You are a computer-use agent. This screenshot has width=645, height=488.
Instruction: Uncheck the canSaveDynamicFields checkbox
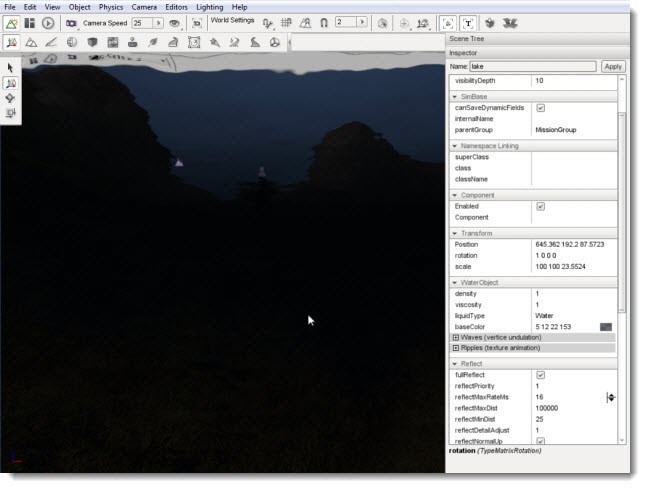(541, 108)
